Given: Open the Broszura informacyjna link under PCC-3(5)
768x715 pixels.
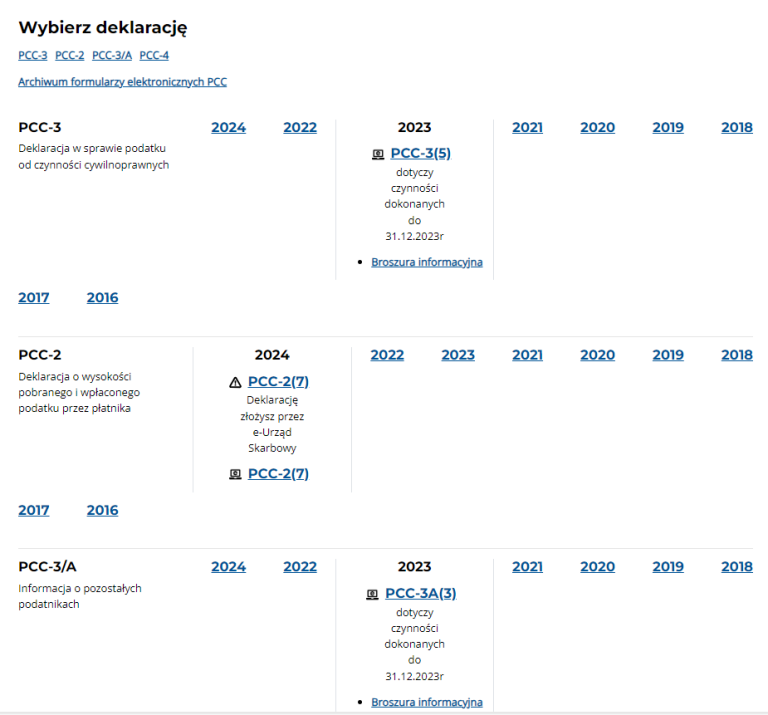Looking at the screenshot, I should (x=426, y=262).
